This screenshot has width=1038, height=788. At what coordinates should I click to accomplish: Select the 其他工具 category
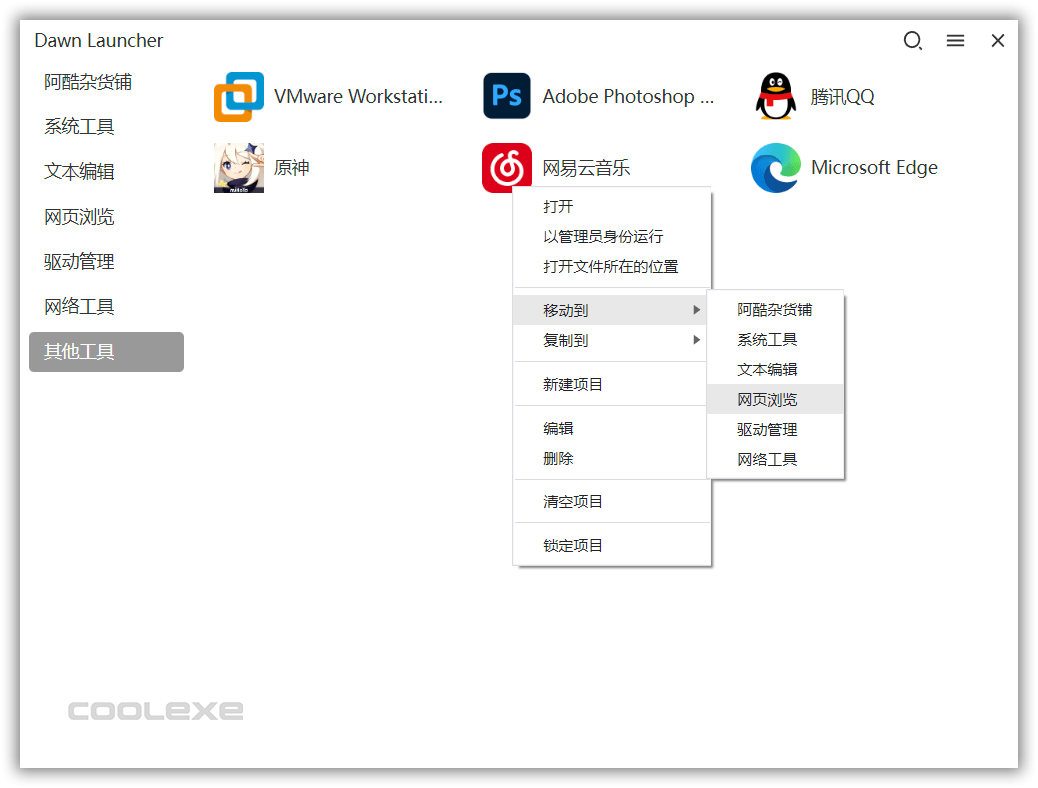coord(79,351)
